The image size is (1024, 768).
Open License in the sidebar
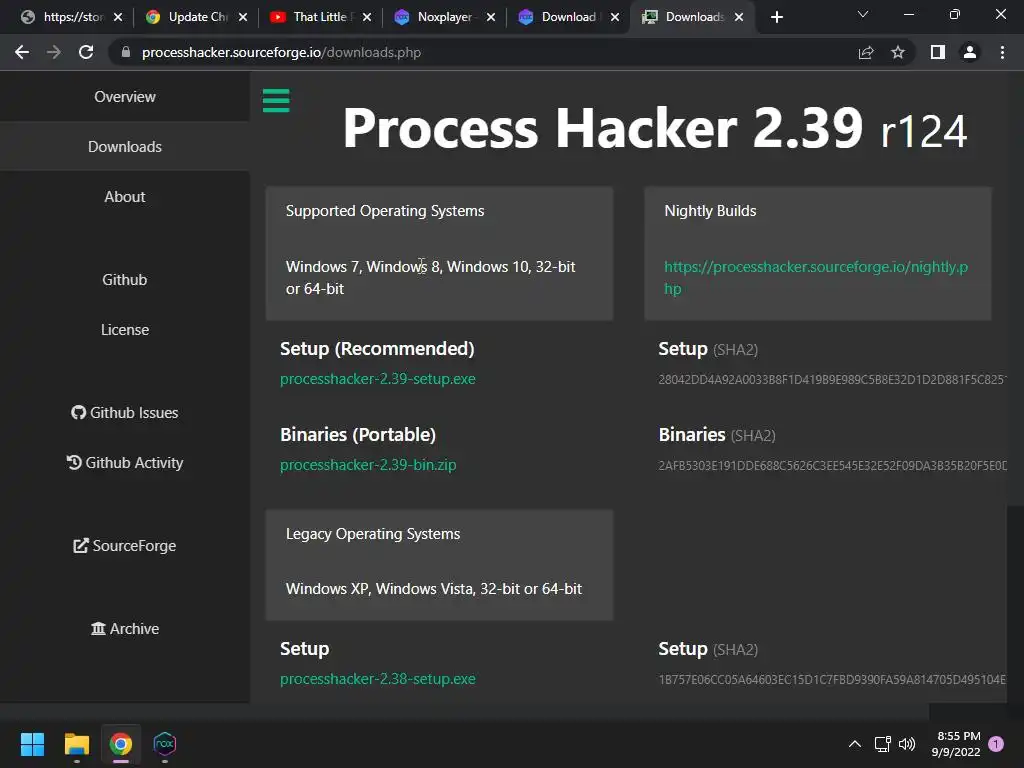coord(125,330)
